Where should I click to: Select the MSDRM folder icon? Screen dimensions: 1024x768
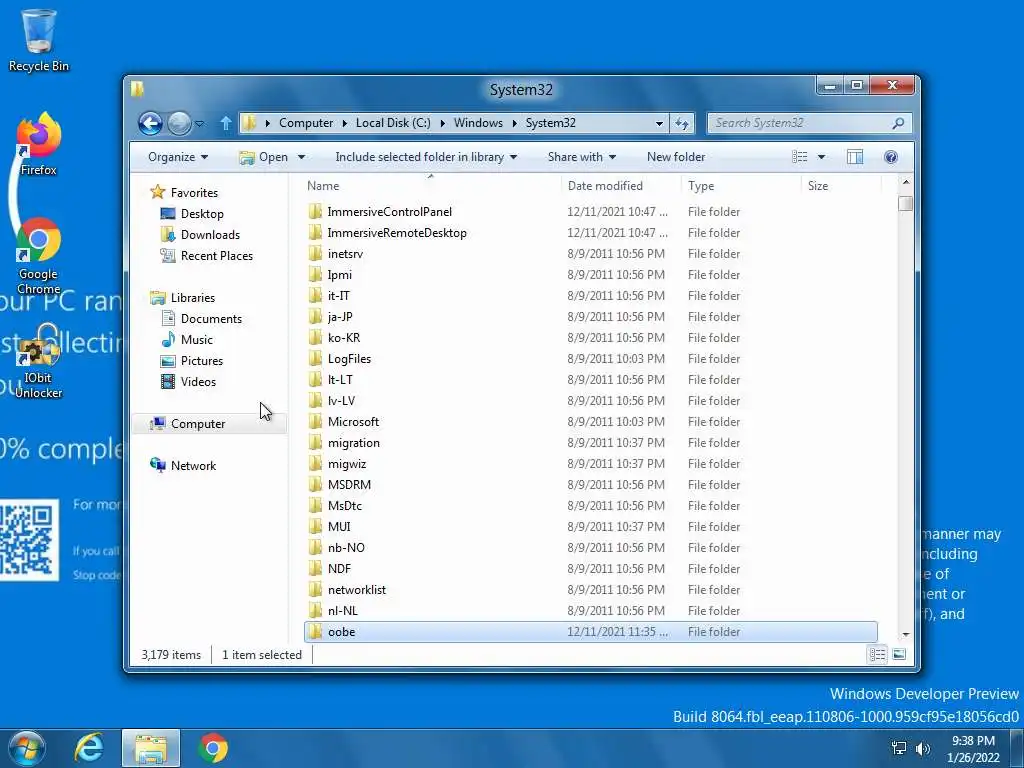pyautogui.click(x=315, y=484)
